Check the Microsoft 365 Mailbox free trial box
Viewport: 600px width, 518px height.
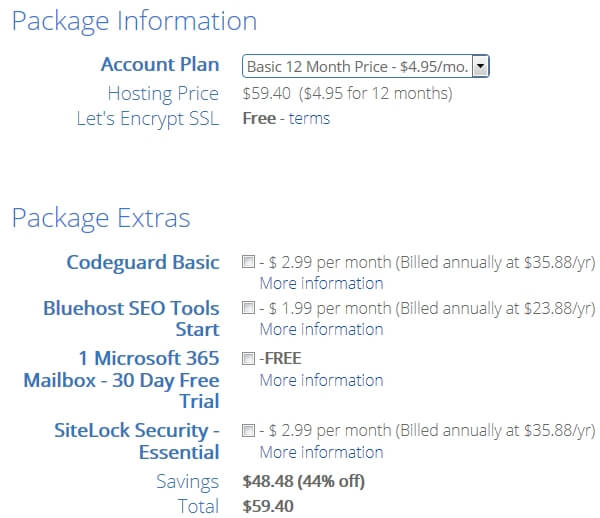[248, 358]
